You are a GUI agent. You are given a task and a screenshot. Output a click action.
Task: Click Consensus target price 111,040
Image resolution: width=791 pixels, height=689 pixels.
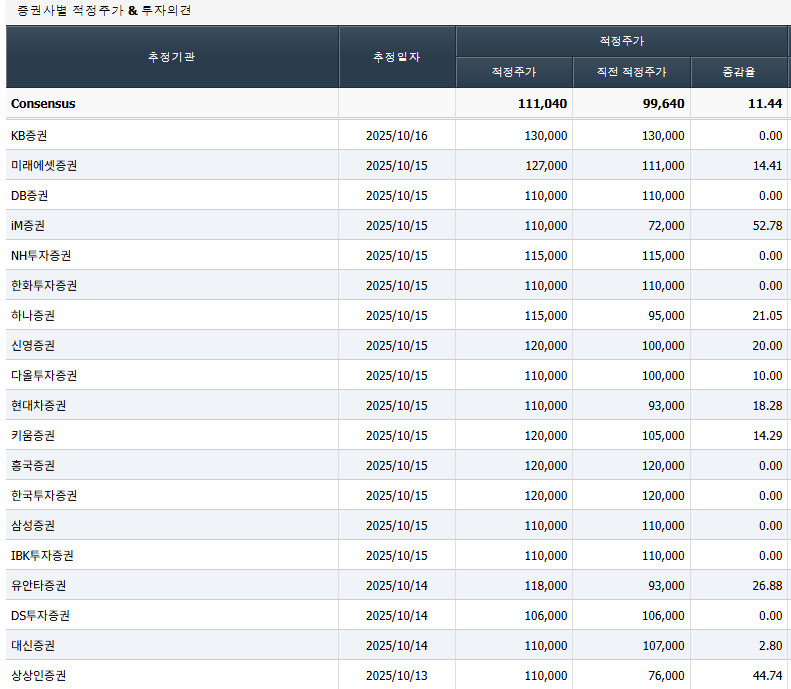pyautogui.click(x=542, y=104)
